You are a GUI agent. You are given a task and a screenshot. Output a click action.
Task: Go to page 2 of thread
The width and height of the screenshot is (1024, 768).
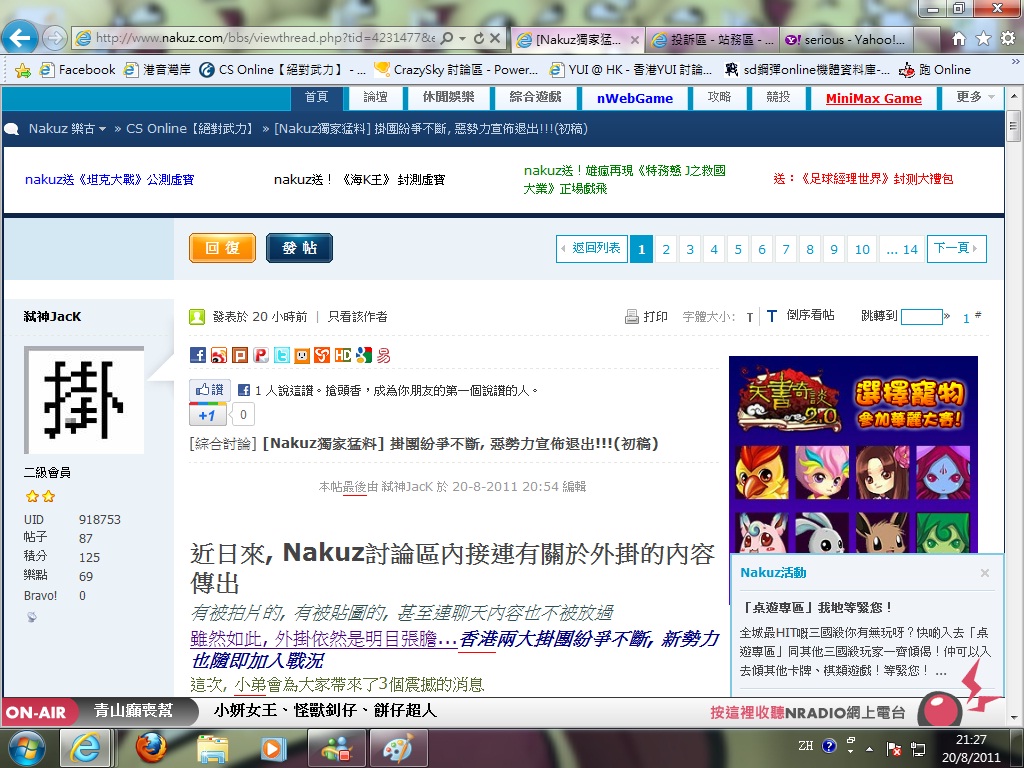pos(665,249)
